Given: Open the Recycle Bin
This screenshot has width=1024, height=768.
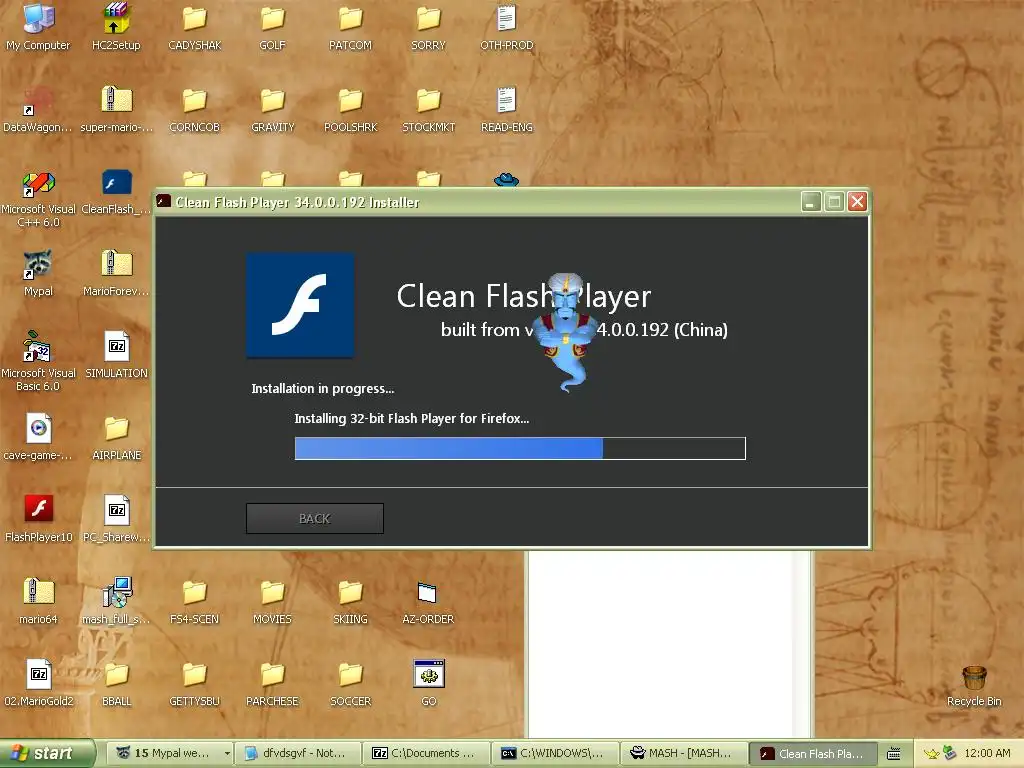Looking at the screenshot, I should [974, 686].
